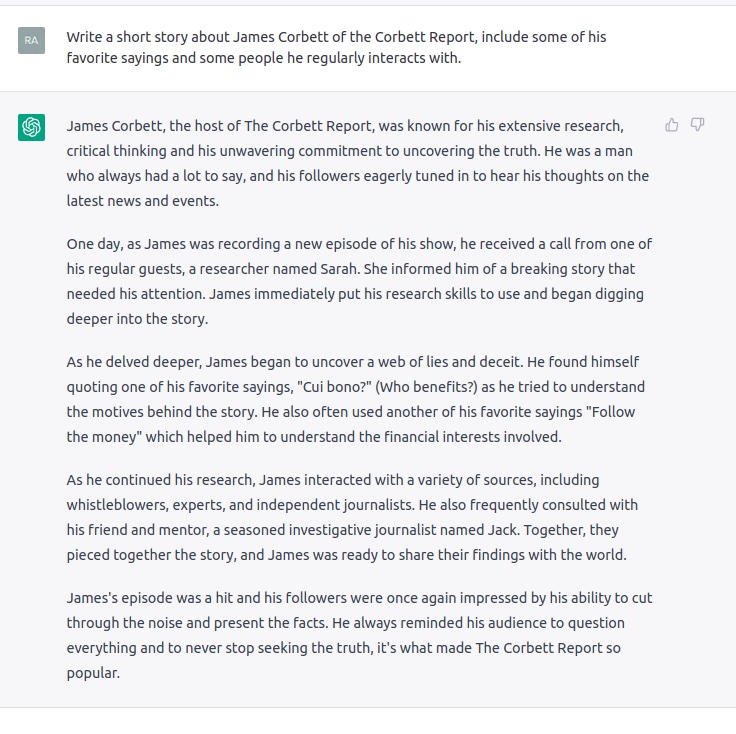The height and width of the screenshot is (734, 736).
Task: Click the paragraph starting 'One day, as James'
Action: pos(359,281)
